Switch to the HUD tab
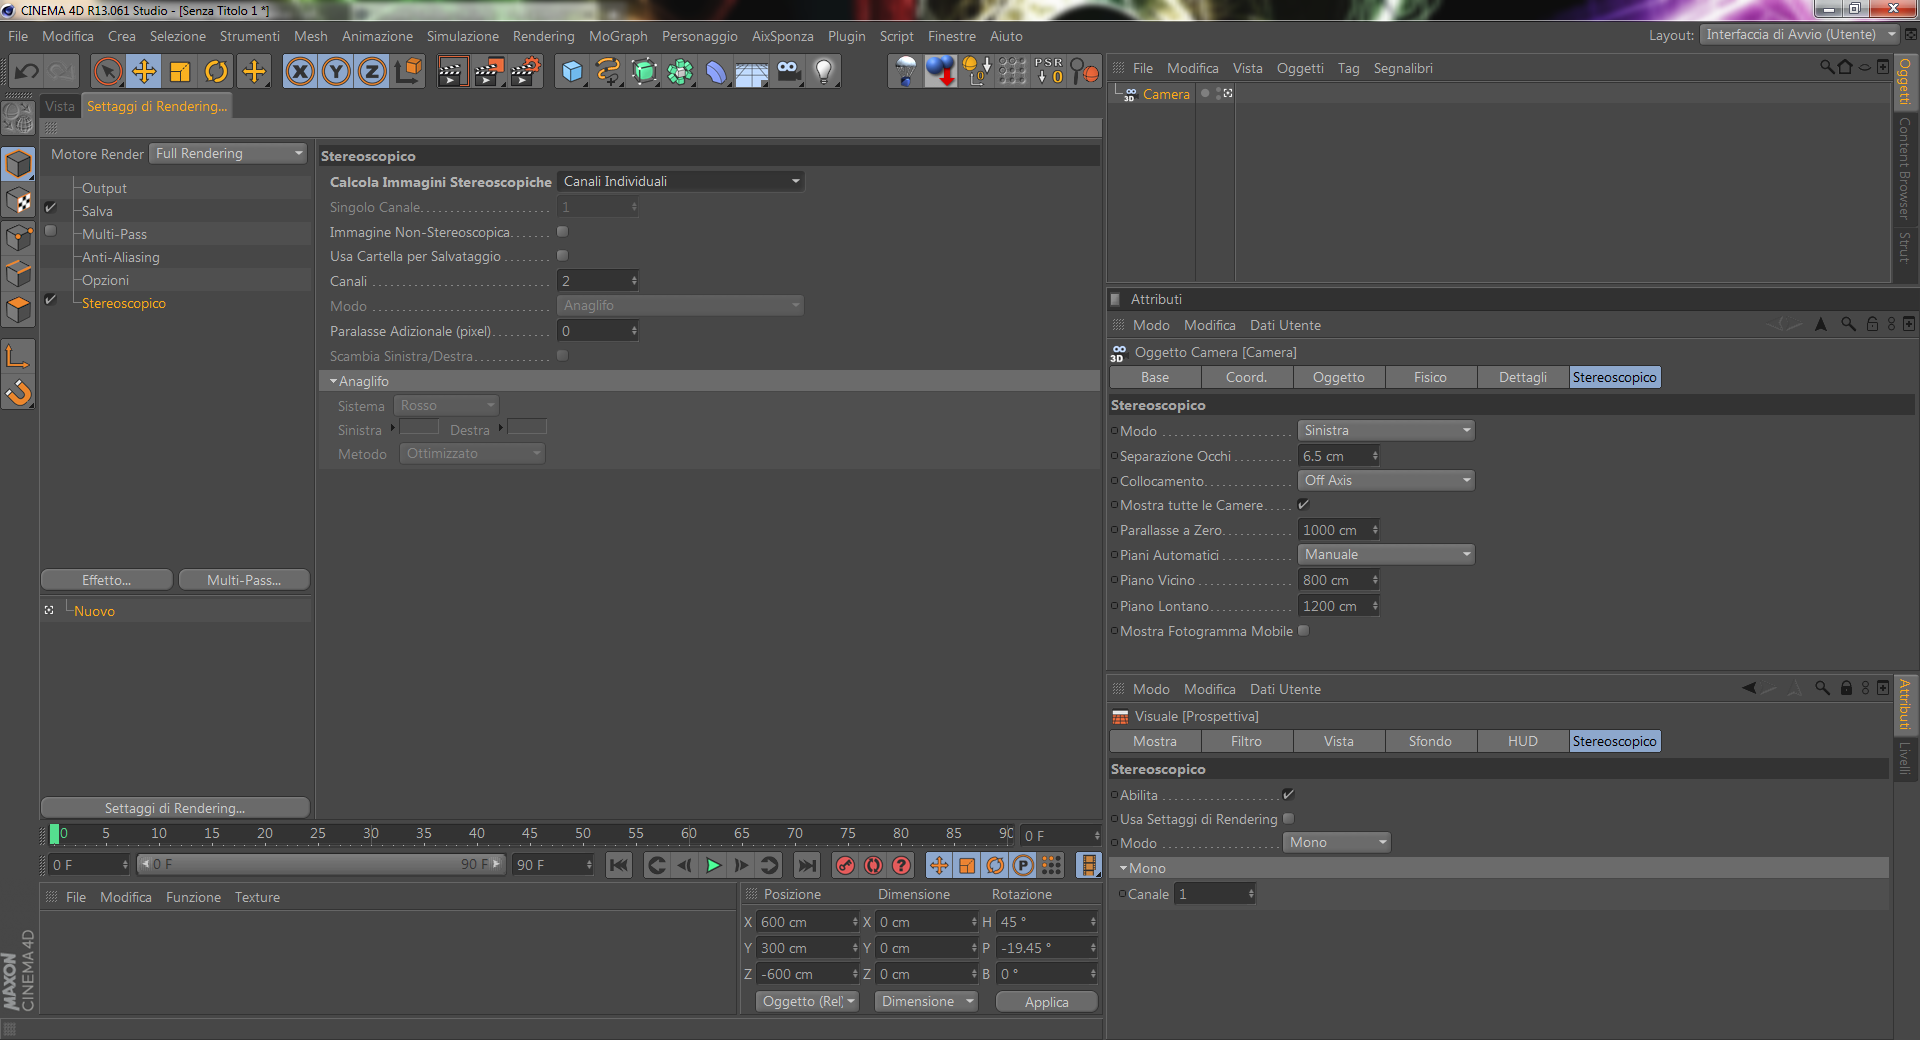The height and width of the screenshot is (1040, 1920). click(x=1523, y=742)
